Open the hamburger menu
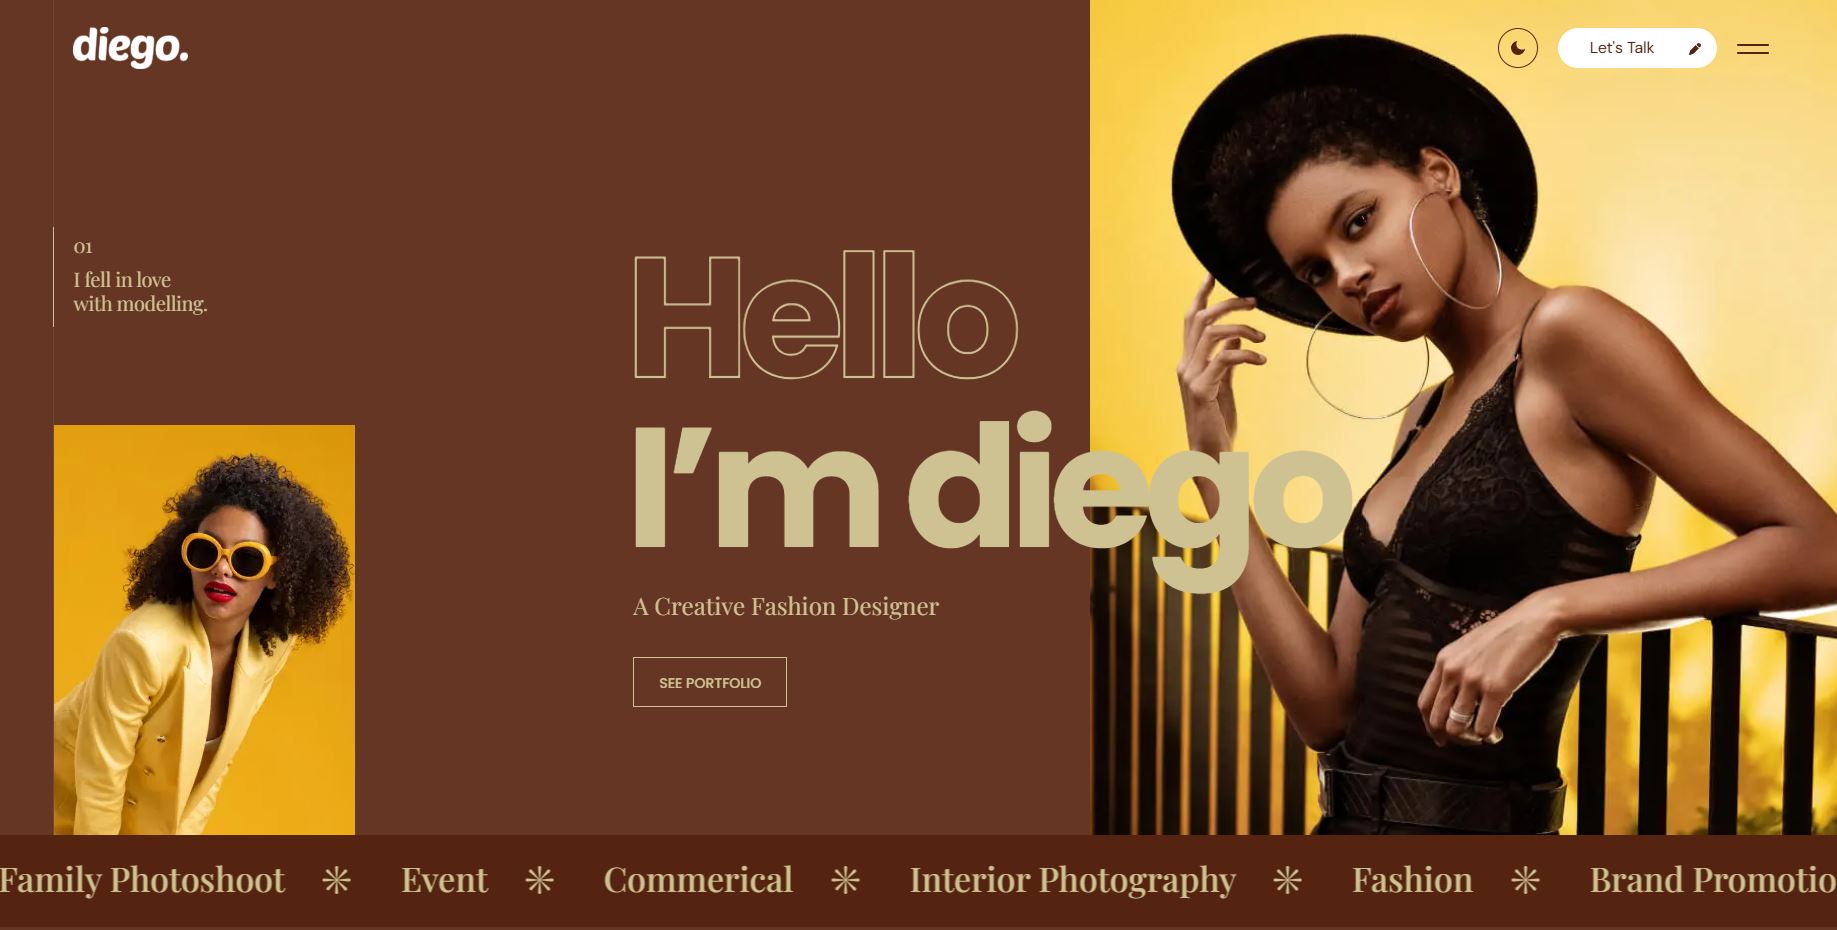Viewport: 1837px width, 930px height. (1752, 48)
